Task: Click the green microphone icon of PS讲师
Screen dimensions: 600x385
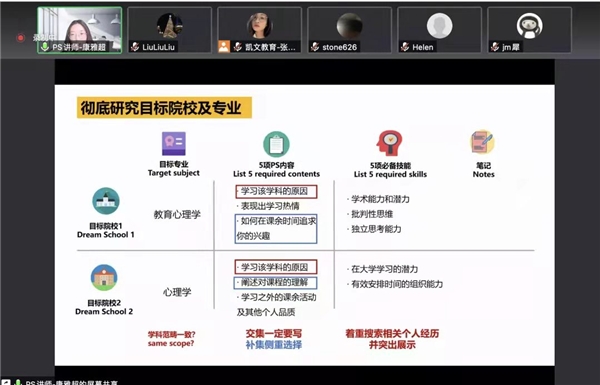Action: (x=45, y=47)
